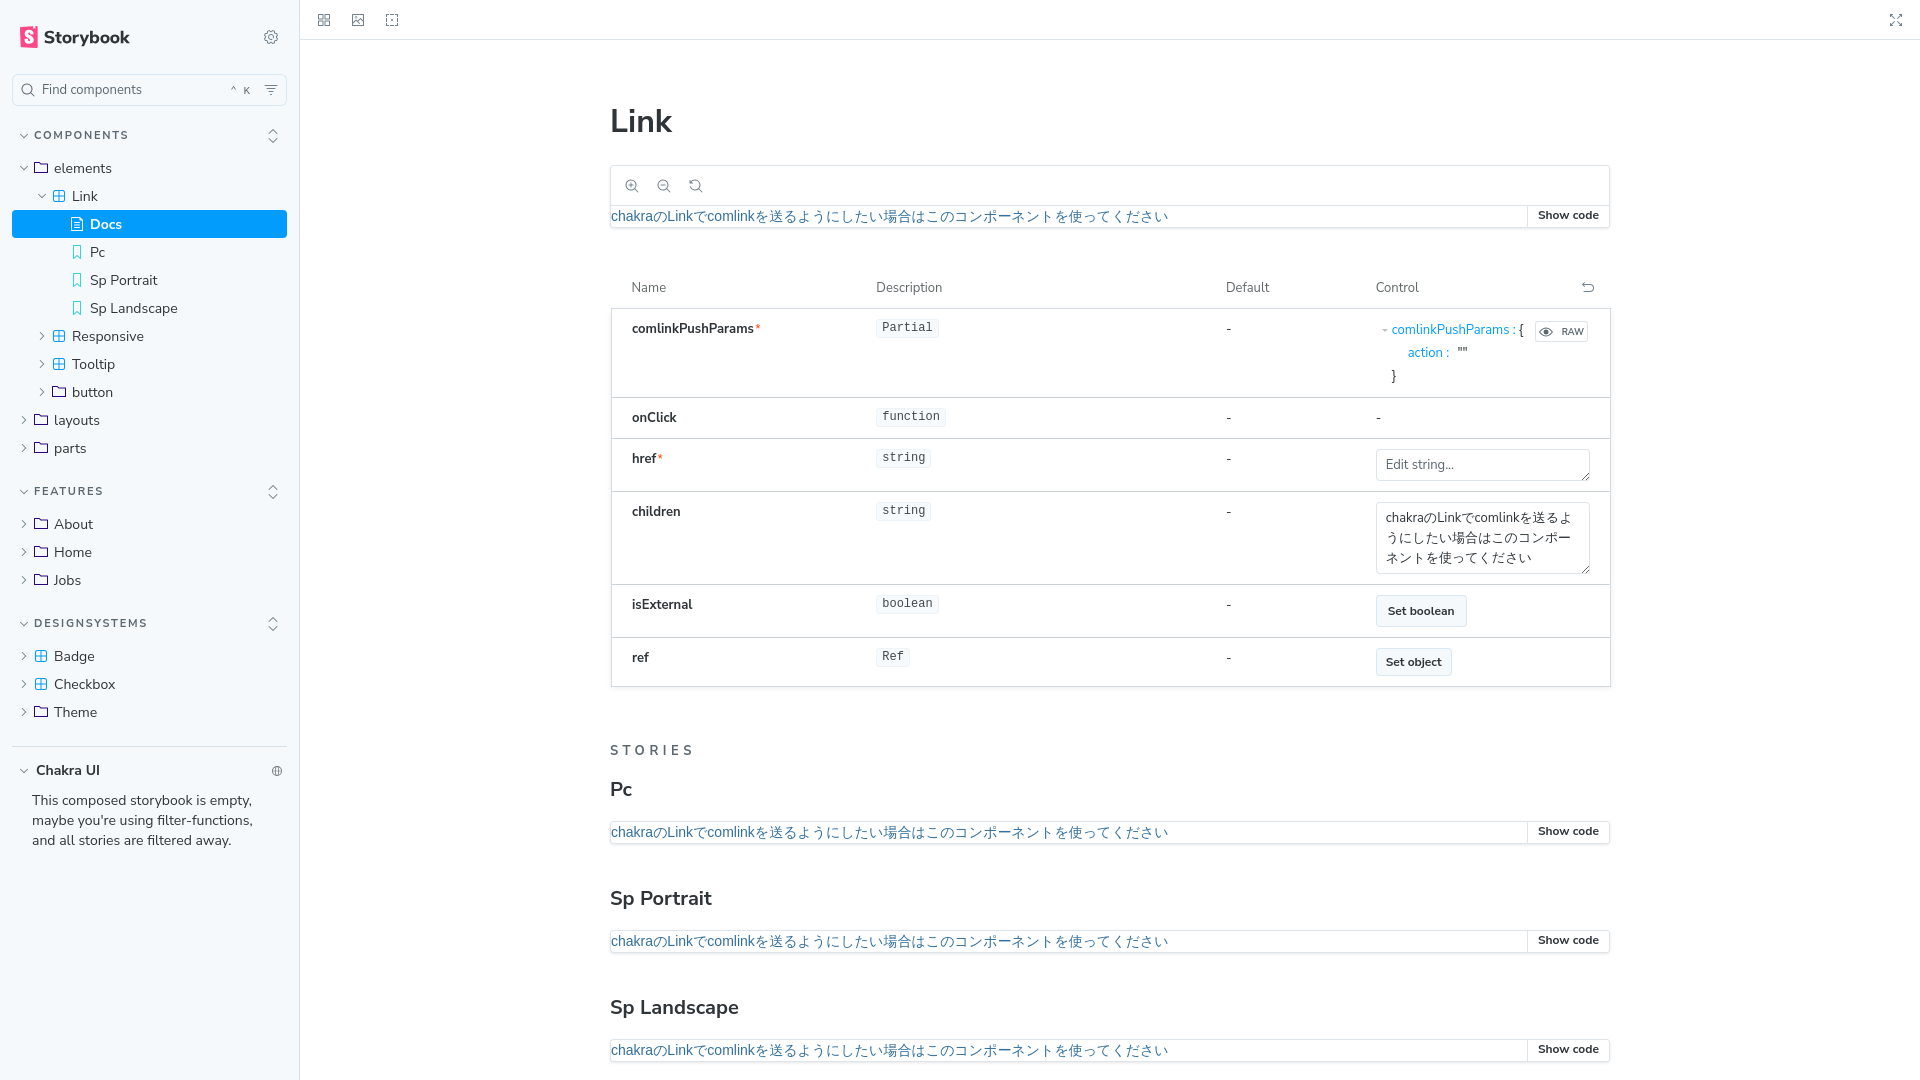Show code for the Sp Landscape story
The image size is (1920, 1080).
pos(1568,1050)
